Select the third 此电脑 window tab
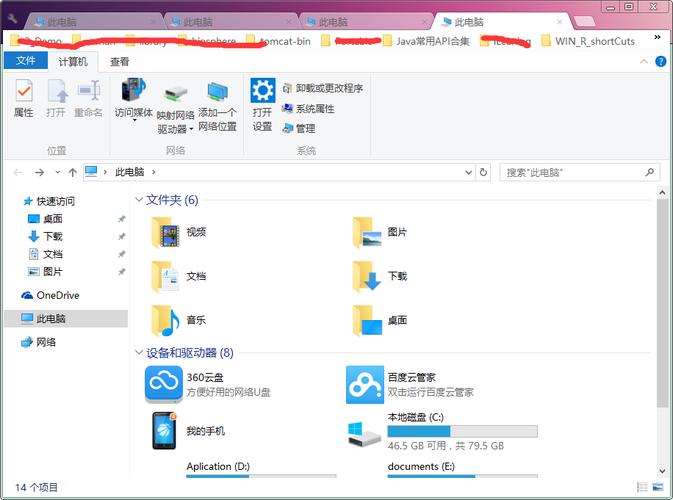This screenshot has height=500, width=673. click(364, 21)
